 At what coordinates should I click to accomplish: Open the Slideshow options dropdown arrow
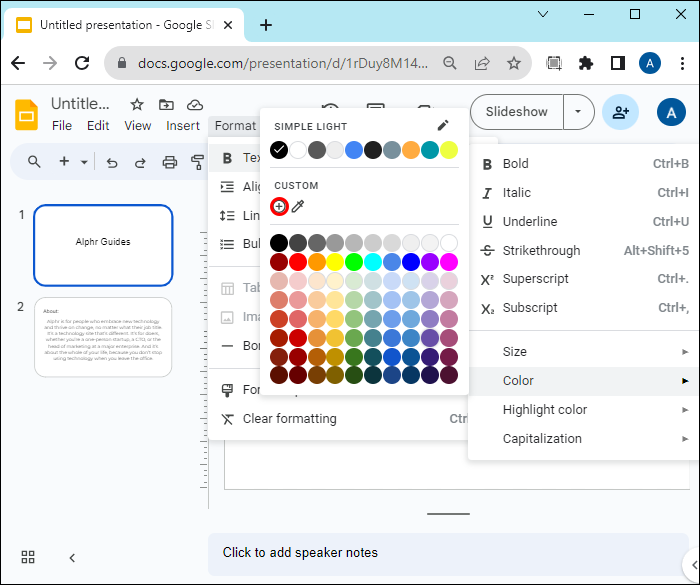(x=578, y=112)
